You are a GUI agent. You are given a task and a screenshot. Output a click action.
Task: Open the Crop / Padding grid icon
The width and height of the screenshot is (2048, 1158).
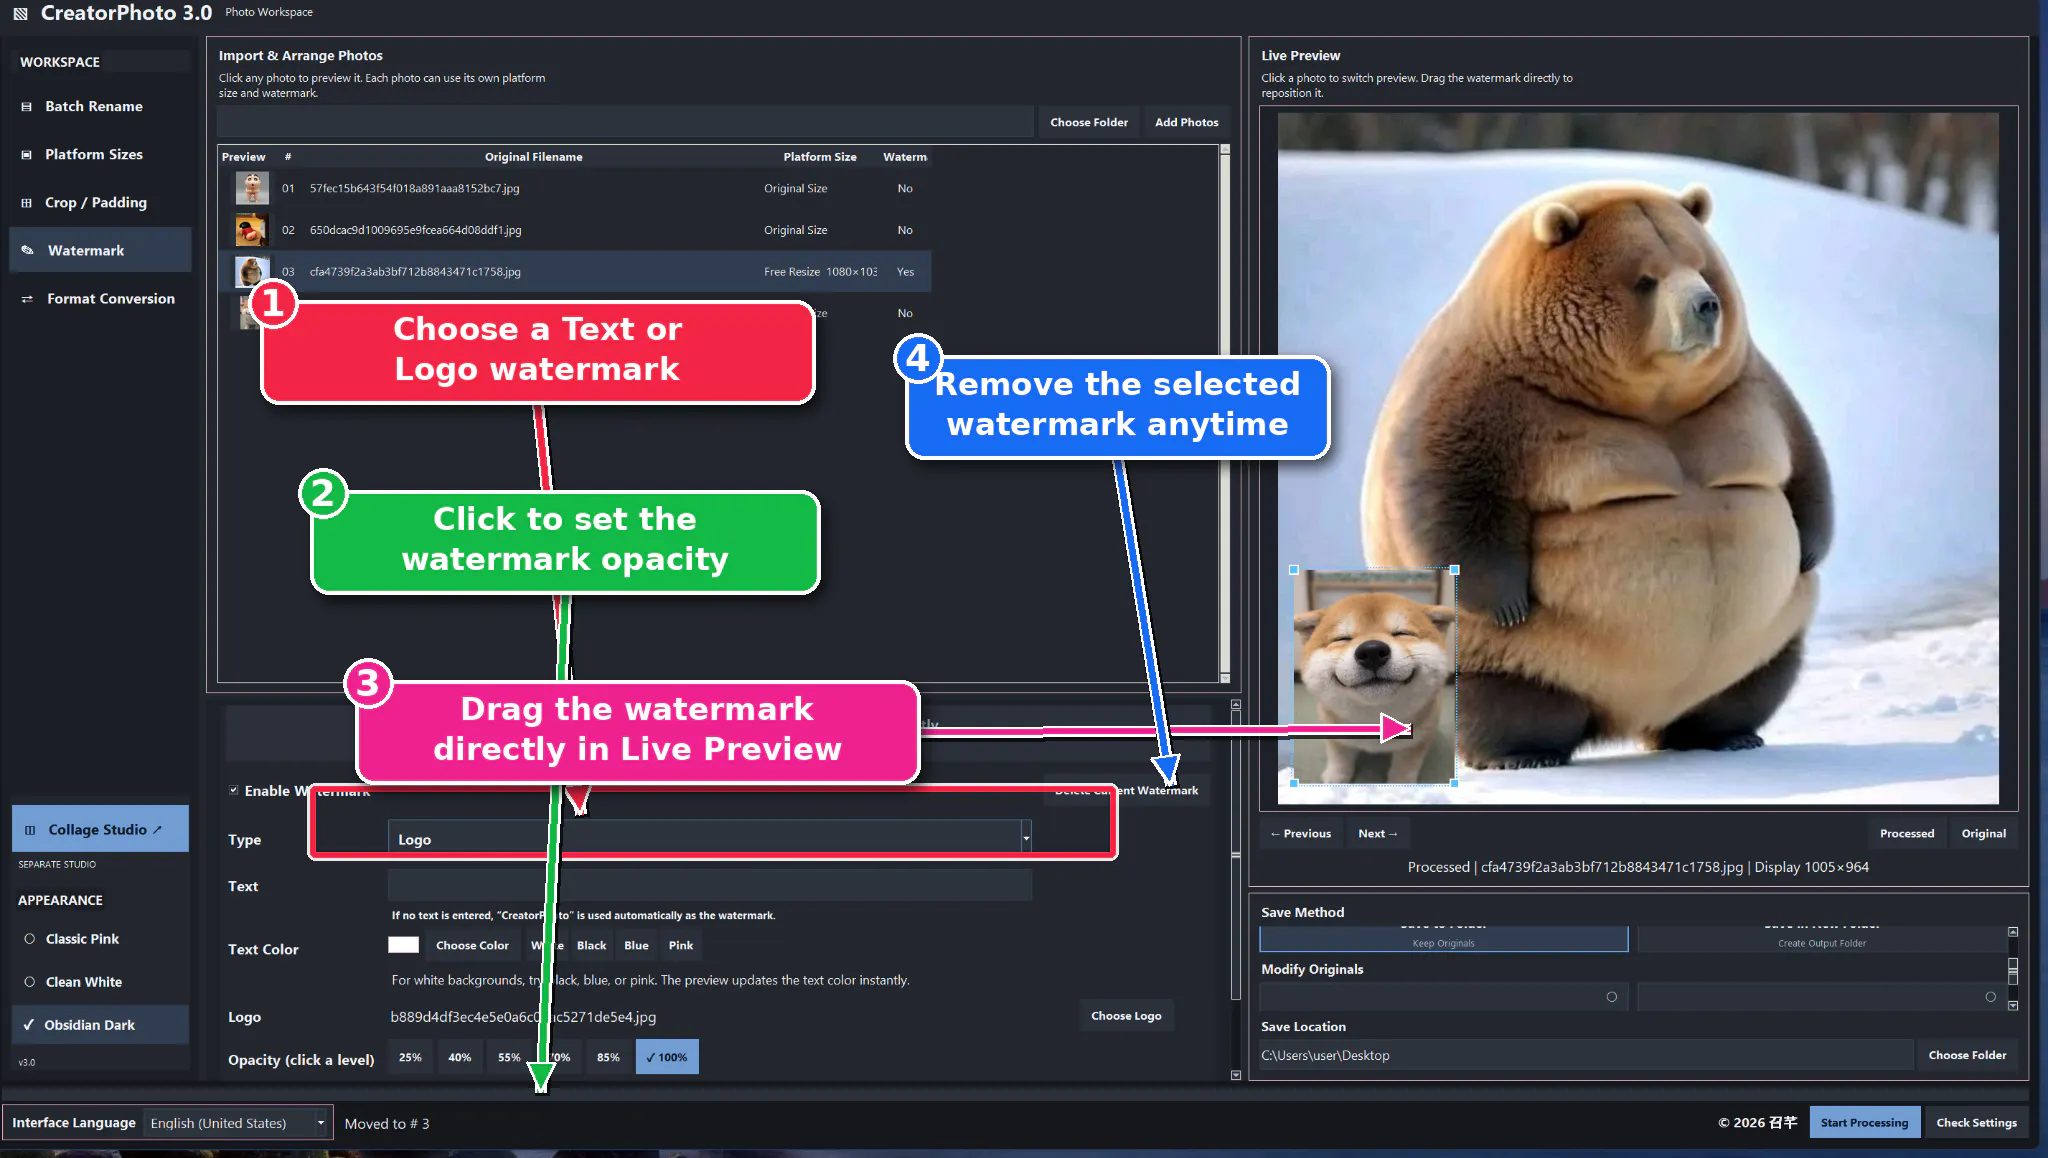tap(27, 203)
